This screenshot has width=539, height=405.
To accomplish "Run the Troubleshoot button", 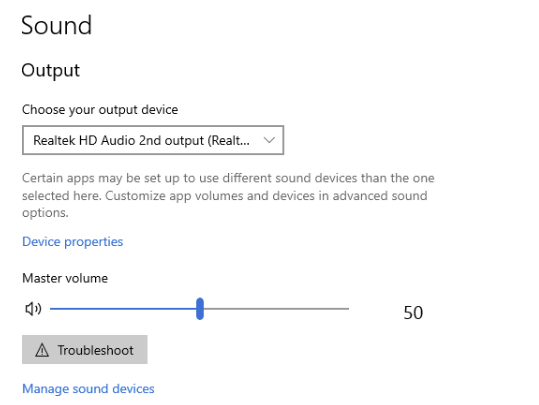I will click(85, 350).
